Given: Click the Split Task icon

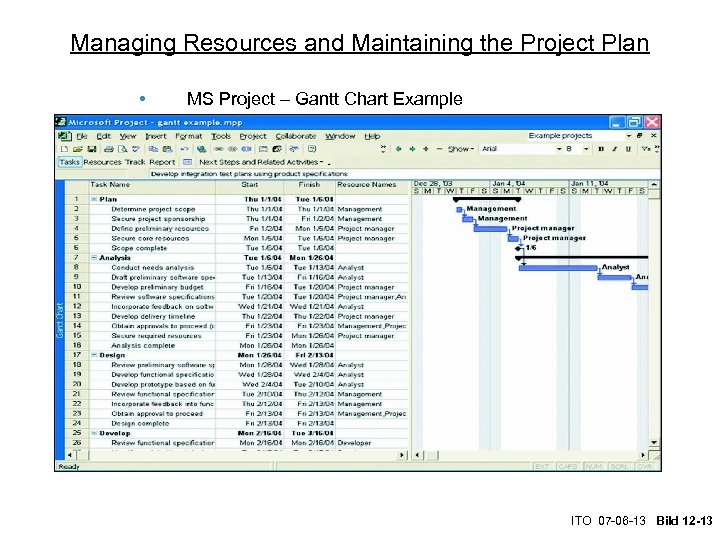Looking at the screenshot, I should (x=247, y=149).
